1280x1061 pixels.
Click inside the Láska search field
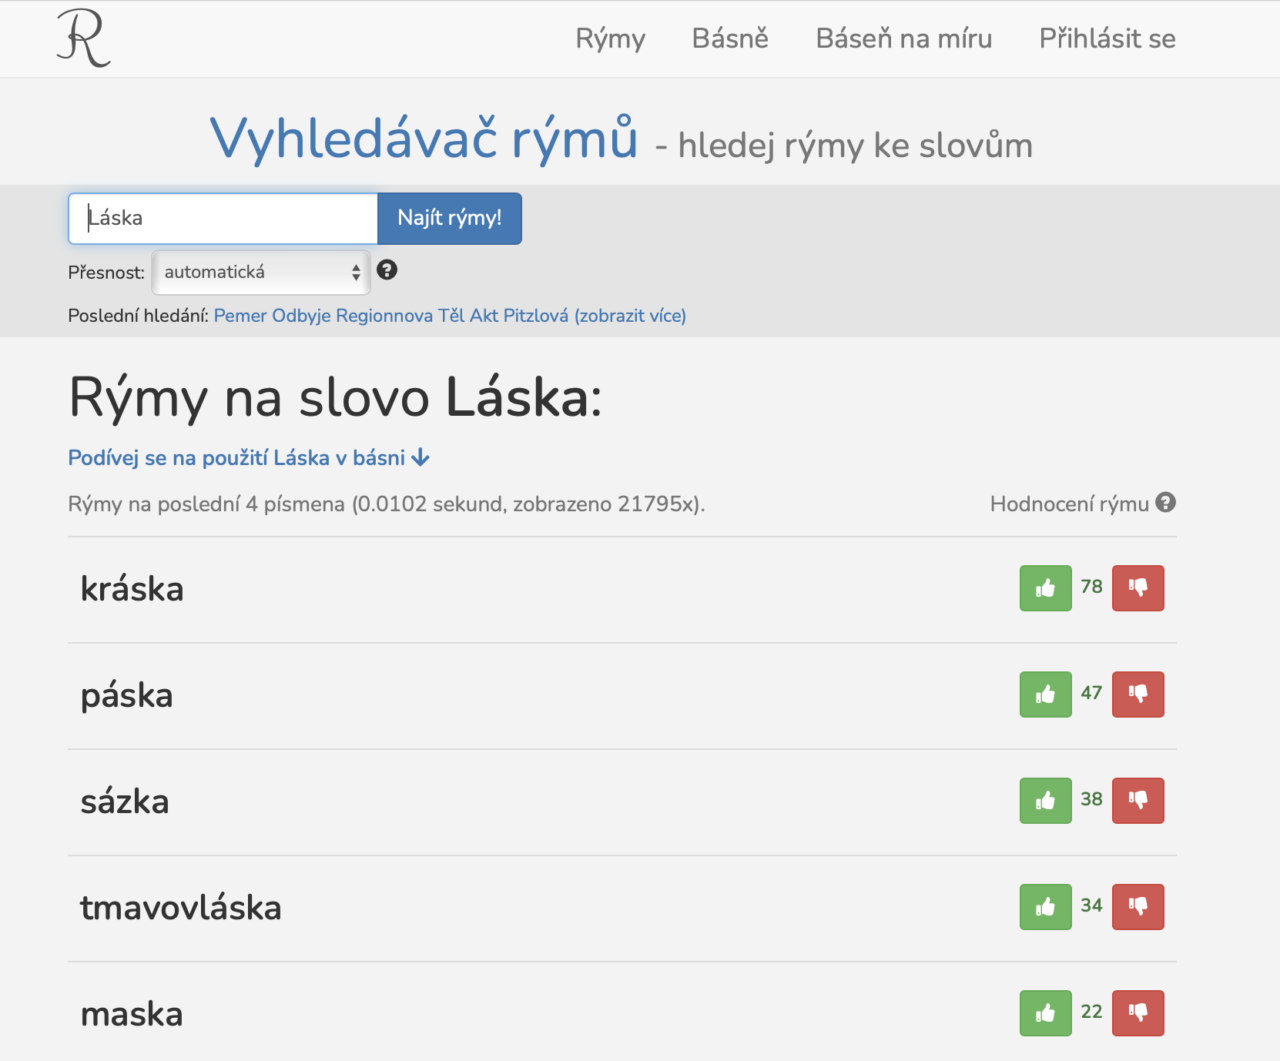pos(220,218)
